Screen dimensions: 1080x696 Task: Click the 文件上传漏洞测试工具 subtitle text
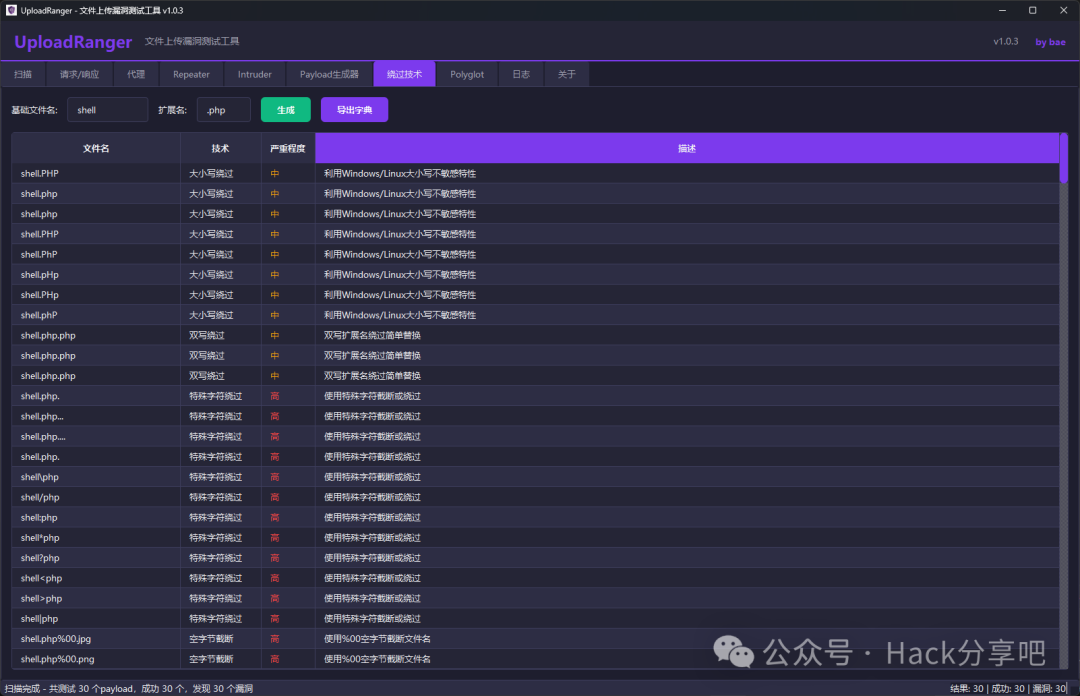pos(191,41)
